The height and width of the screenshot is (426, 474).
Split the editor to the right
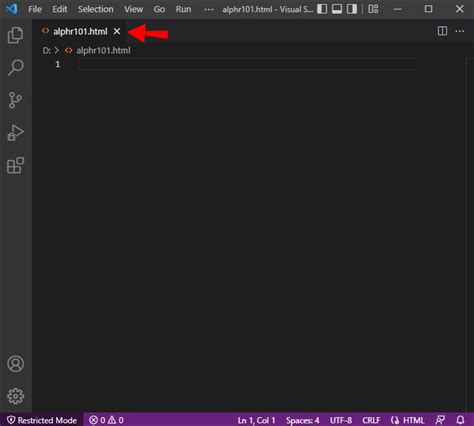442,31
